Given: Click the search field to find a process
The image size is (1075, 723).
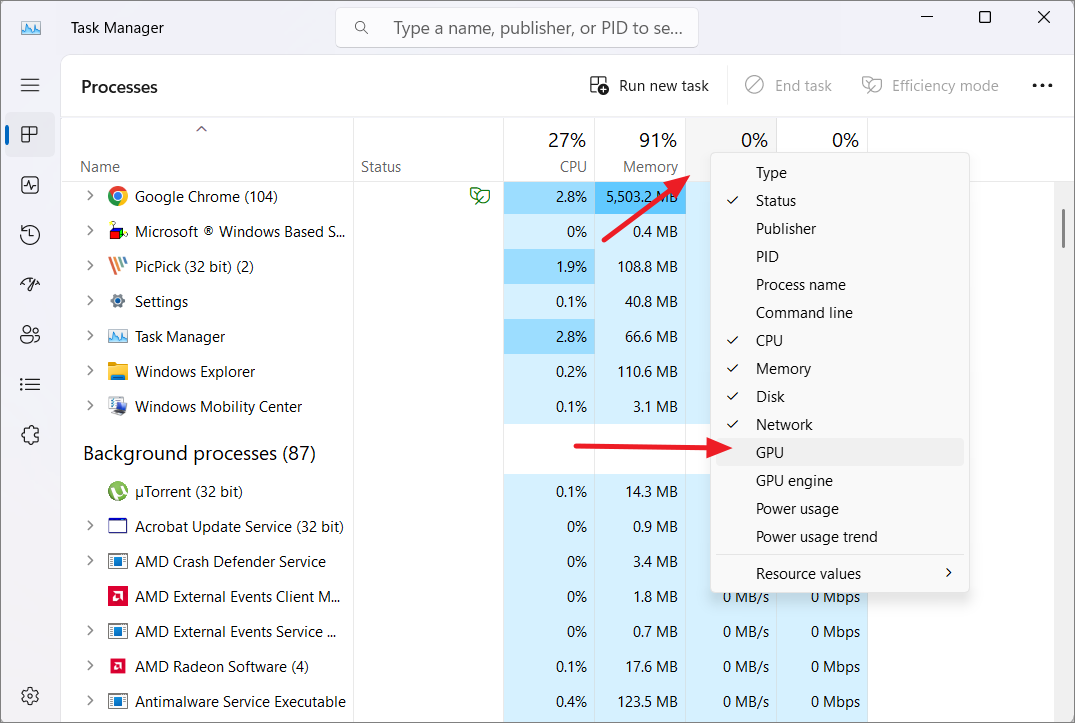Looking at the screenshot, I should coord(516,27).
